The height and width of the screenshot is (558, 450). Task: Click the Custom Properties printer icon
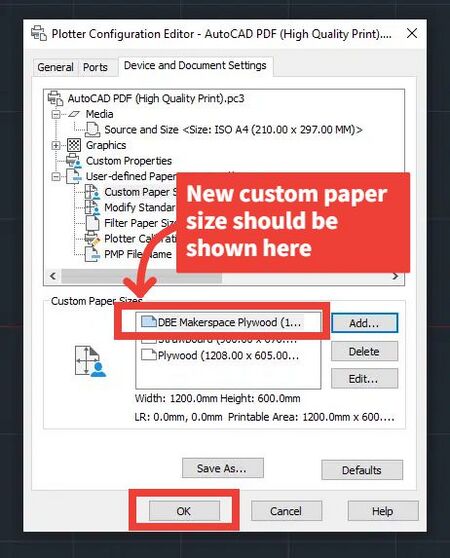pyautogui.click(x=74, y=160)
